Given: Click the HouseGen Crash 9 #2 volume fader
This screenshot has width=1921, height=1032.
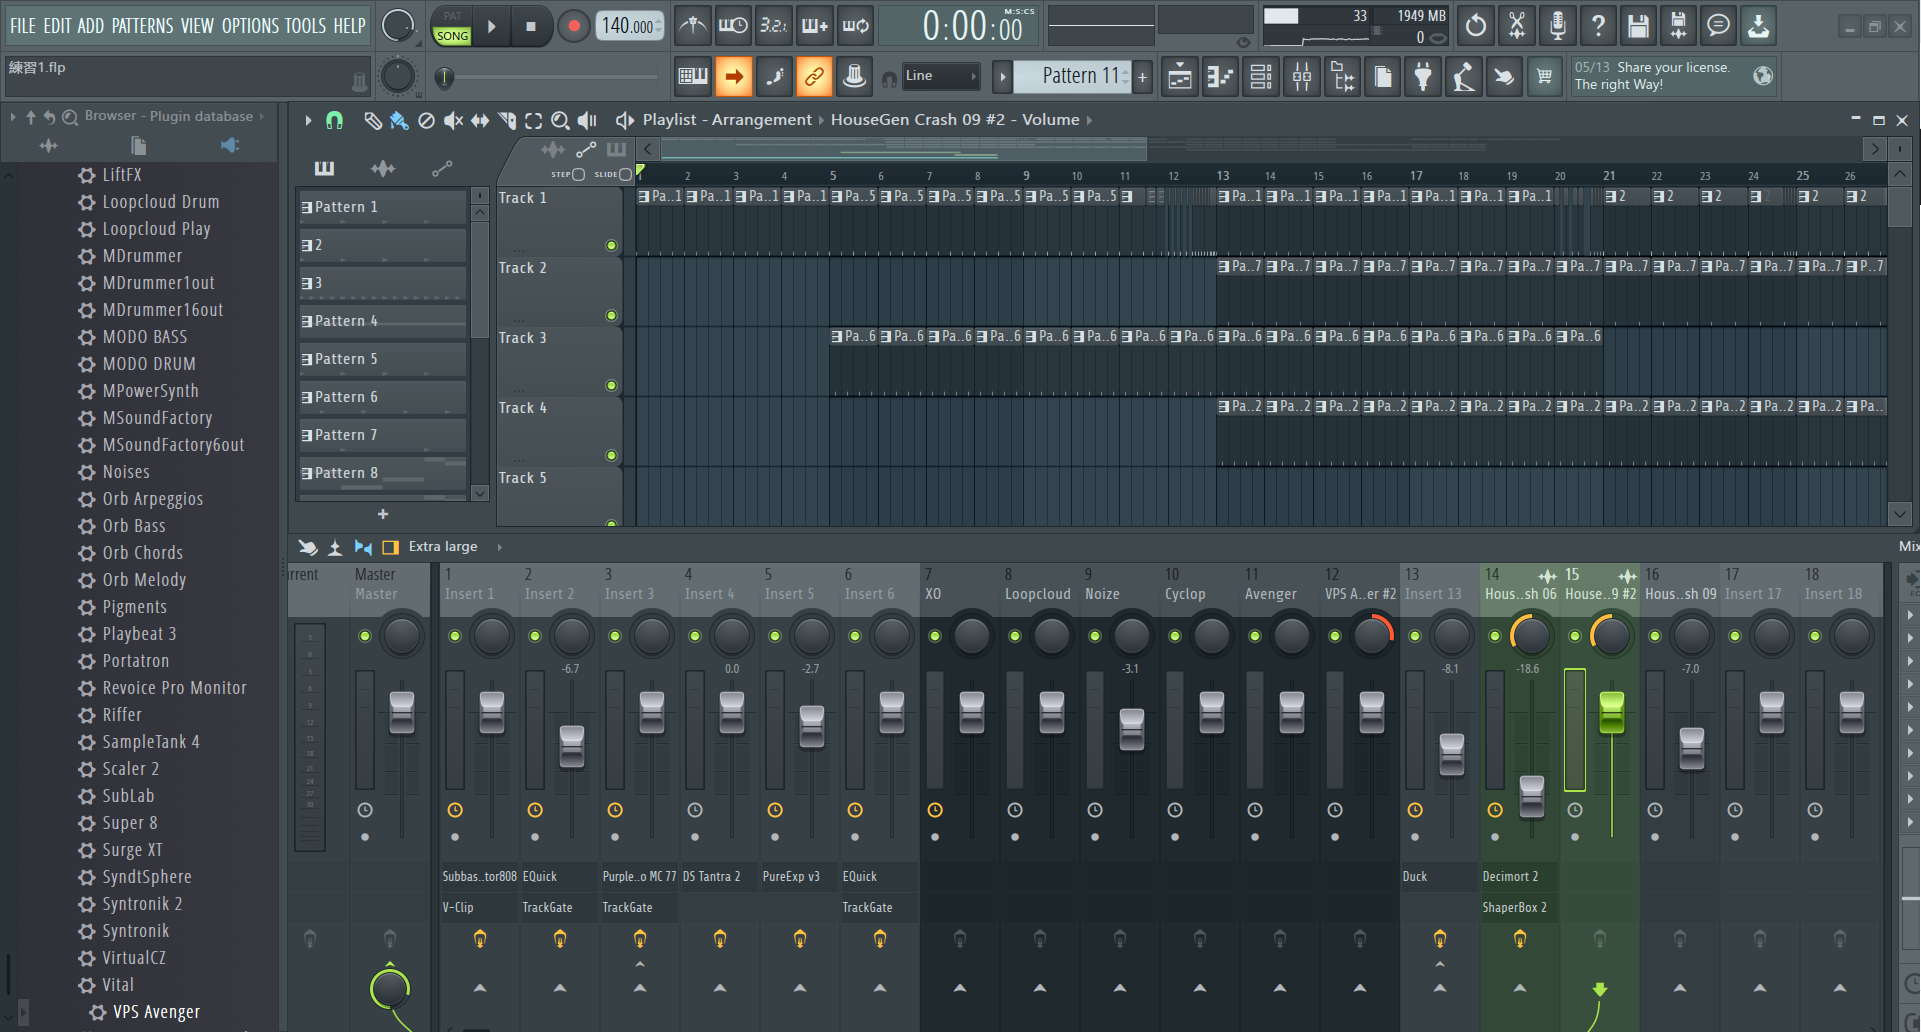Looking at the screenshot, I should click(x=1611, y=712).
